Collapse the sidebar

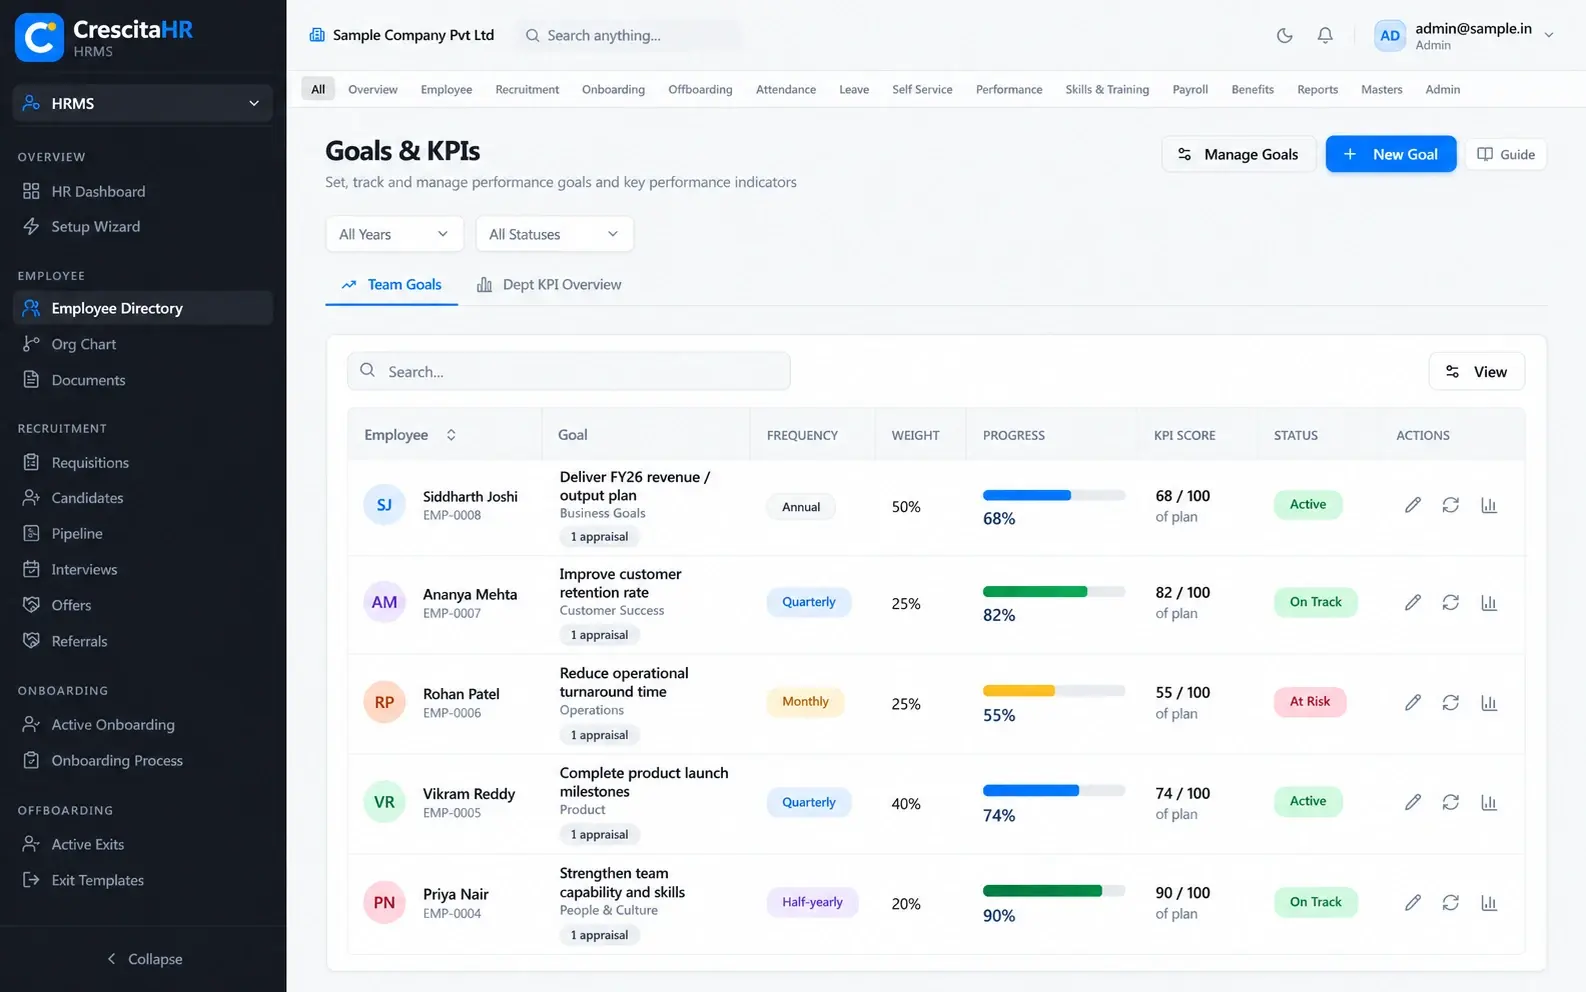tap(144, 959)
